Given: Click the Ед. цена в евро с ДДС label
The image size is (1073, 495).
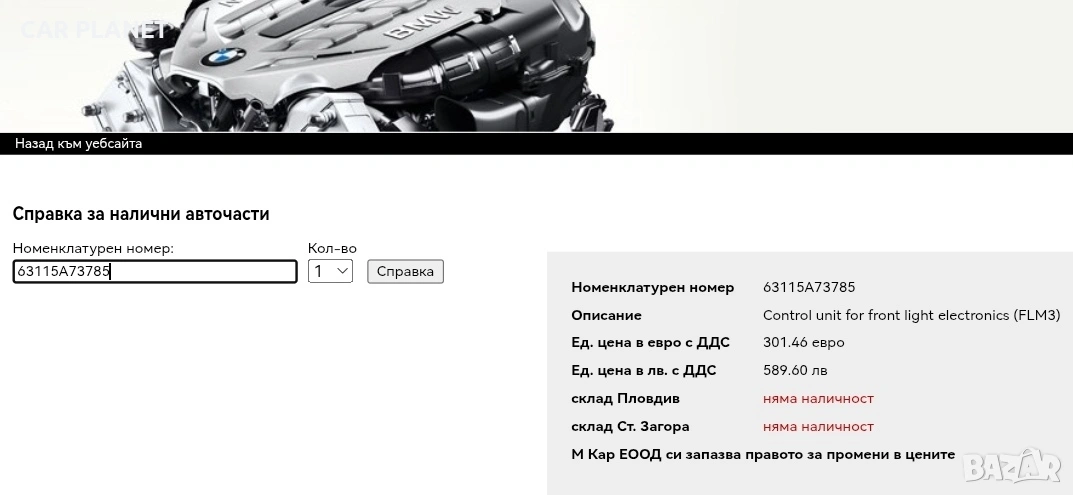Looking at the screenshot, I should (x=651, y=342).
